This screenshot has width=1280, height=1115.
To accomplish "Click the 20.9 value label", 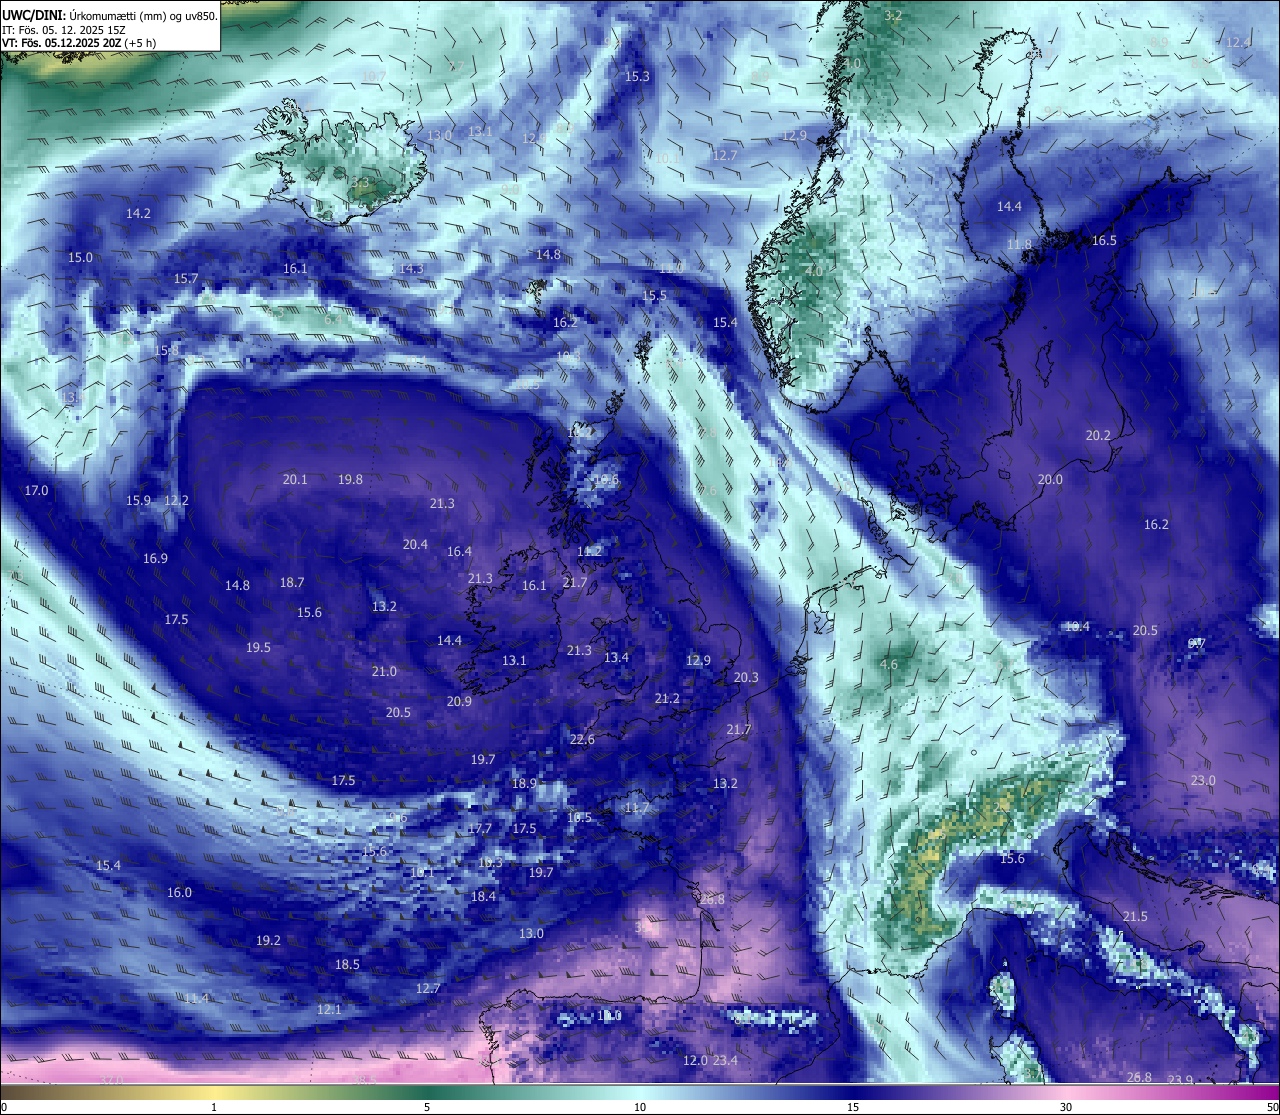I will (459, 702).
